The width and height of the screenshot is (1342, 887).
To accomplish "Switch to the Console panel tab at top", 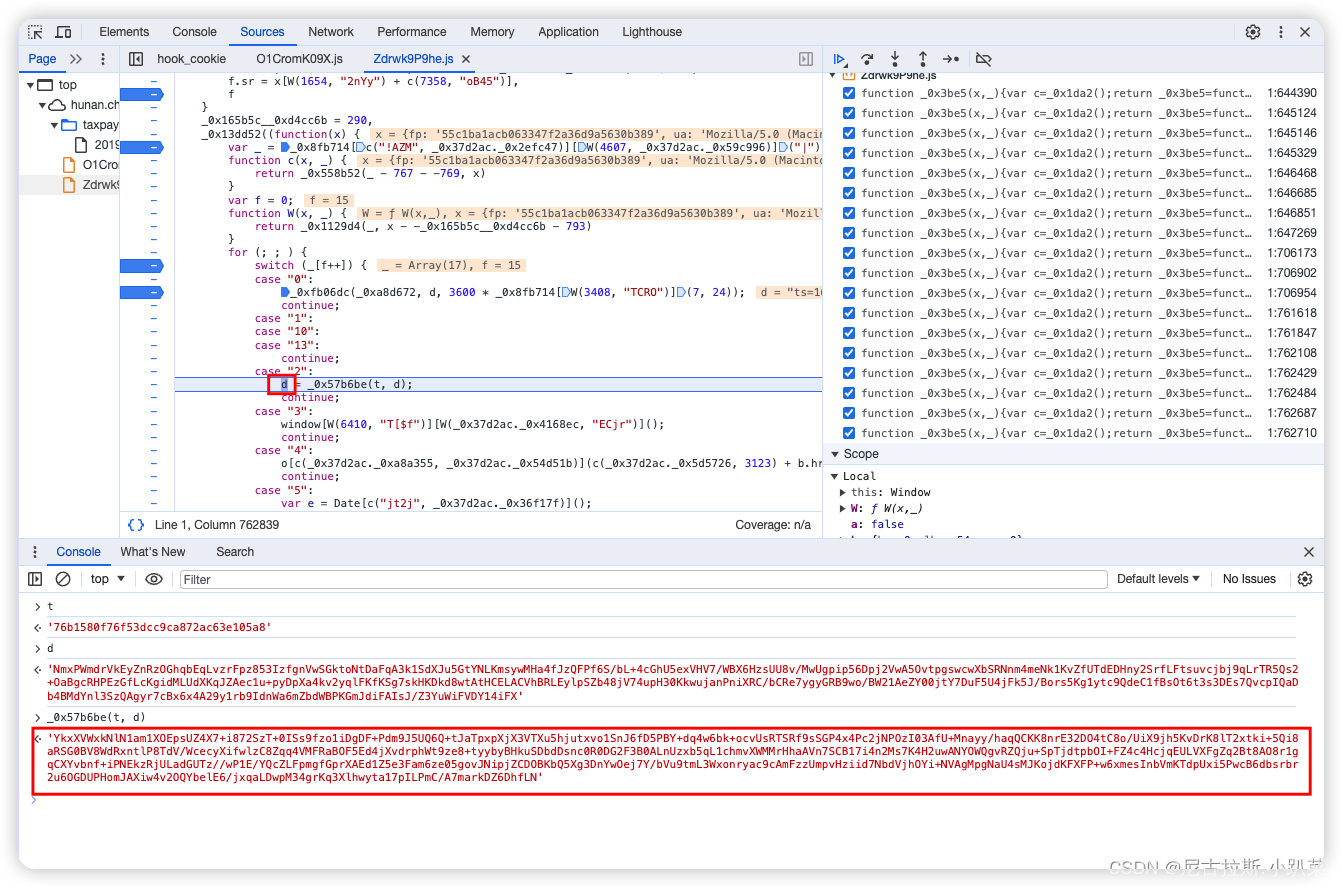I will pos(194,32).
